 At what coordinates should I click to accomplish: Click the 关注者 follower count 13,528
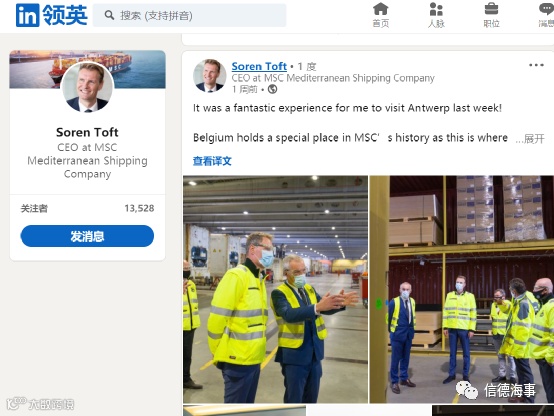pyautogui.click(x=139, y=208)
